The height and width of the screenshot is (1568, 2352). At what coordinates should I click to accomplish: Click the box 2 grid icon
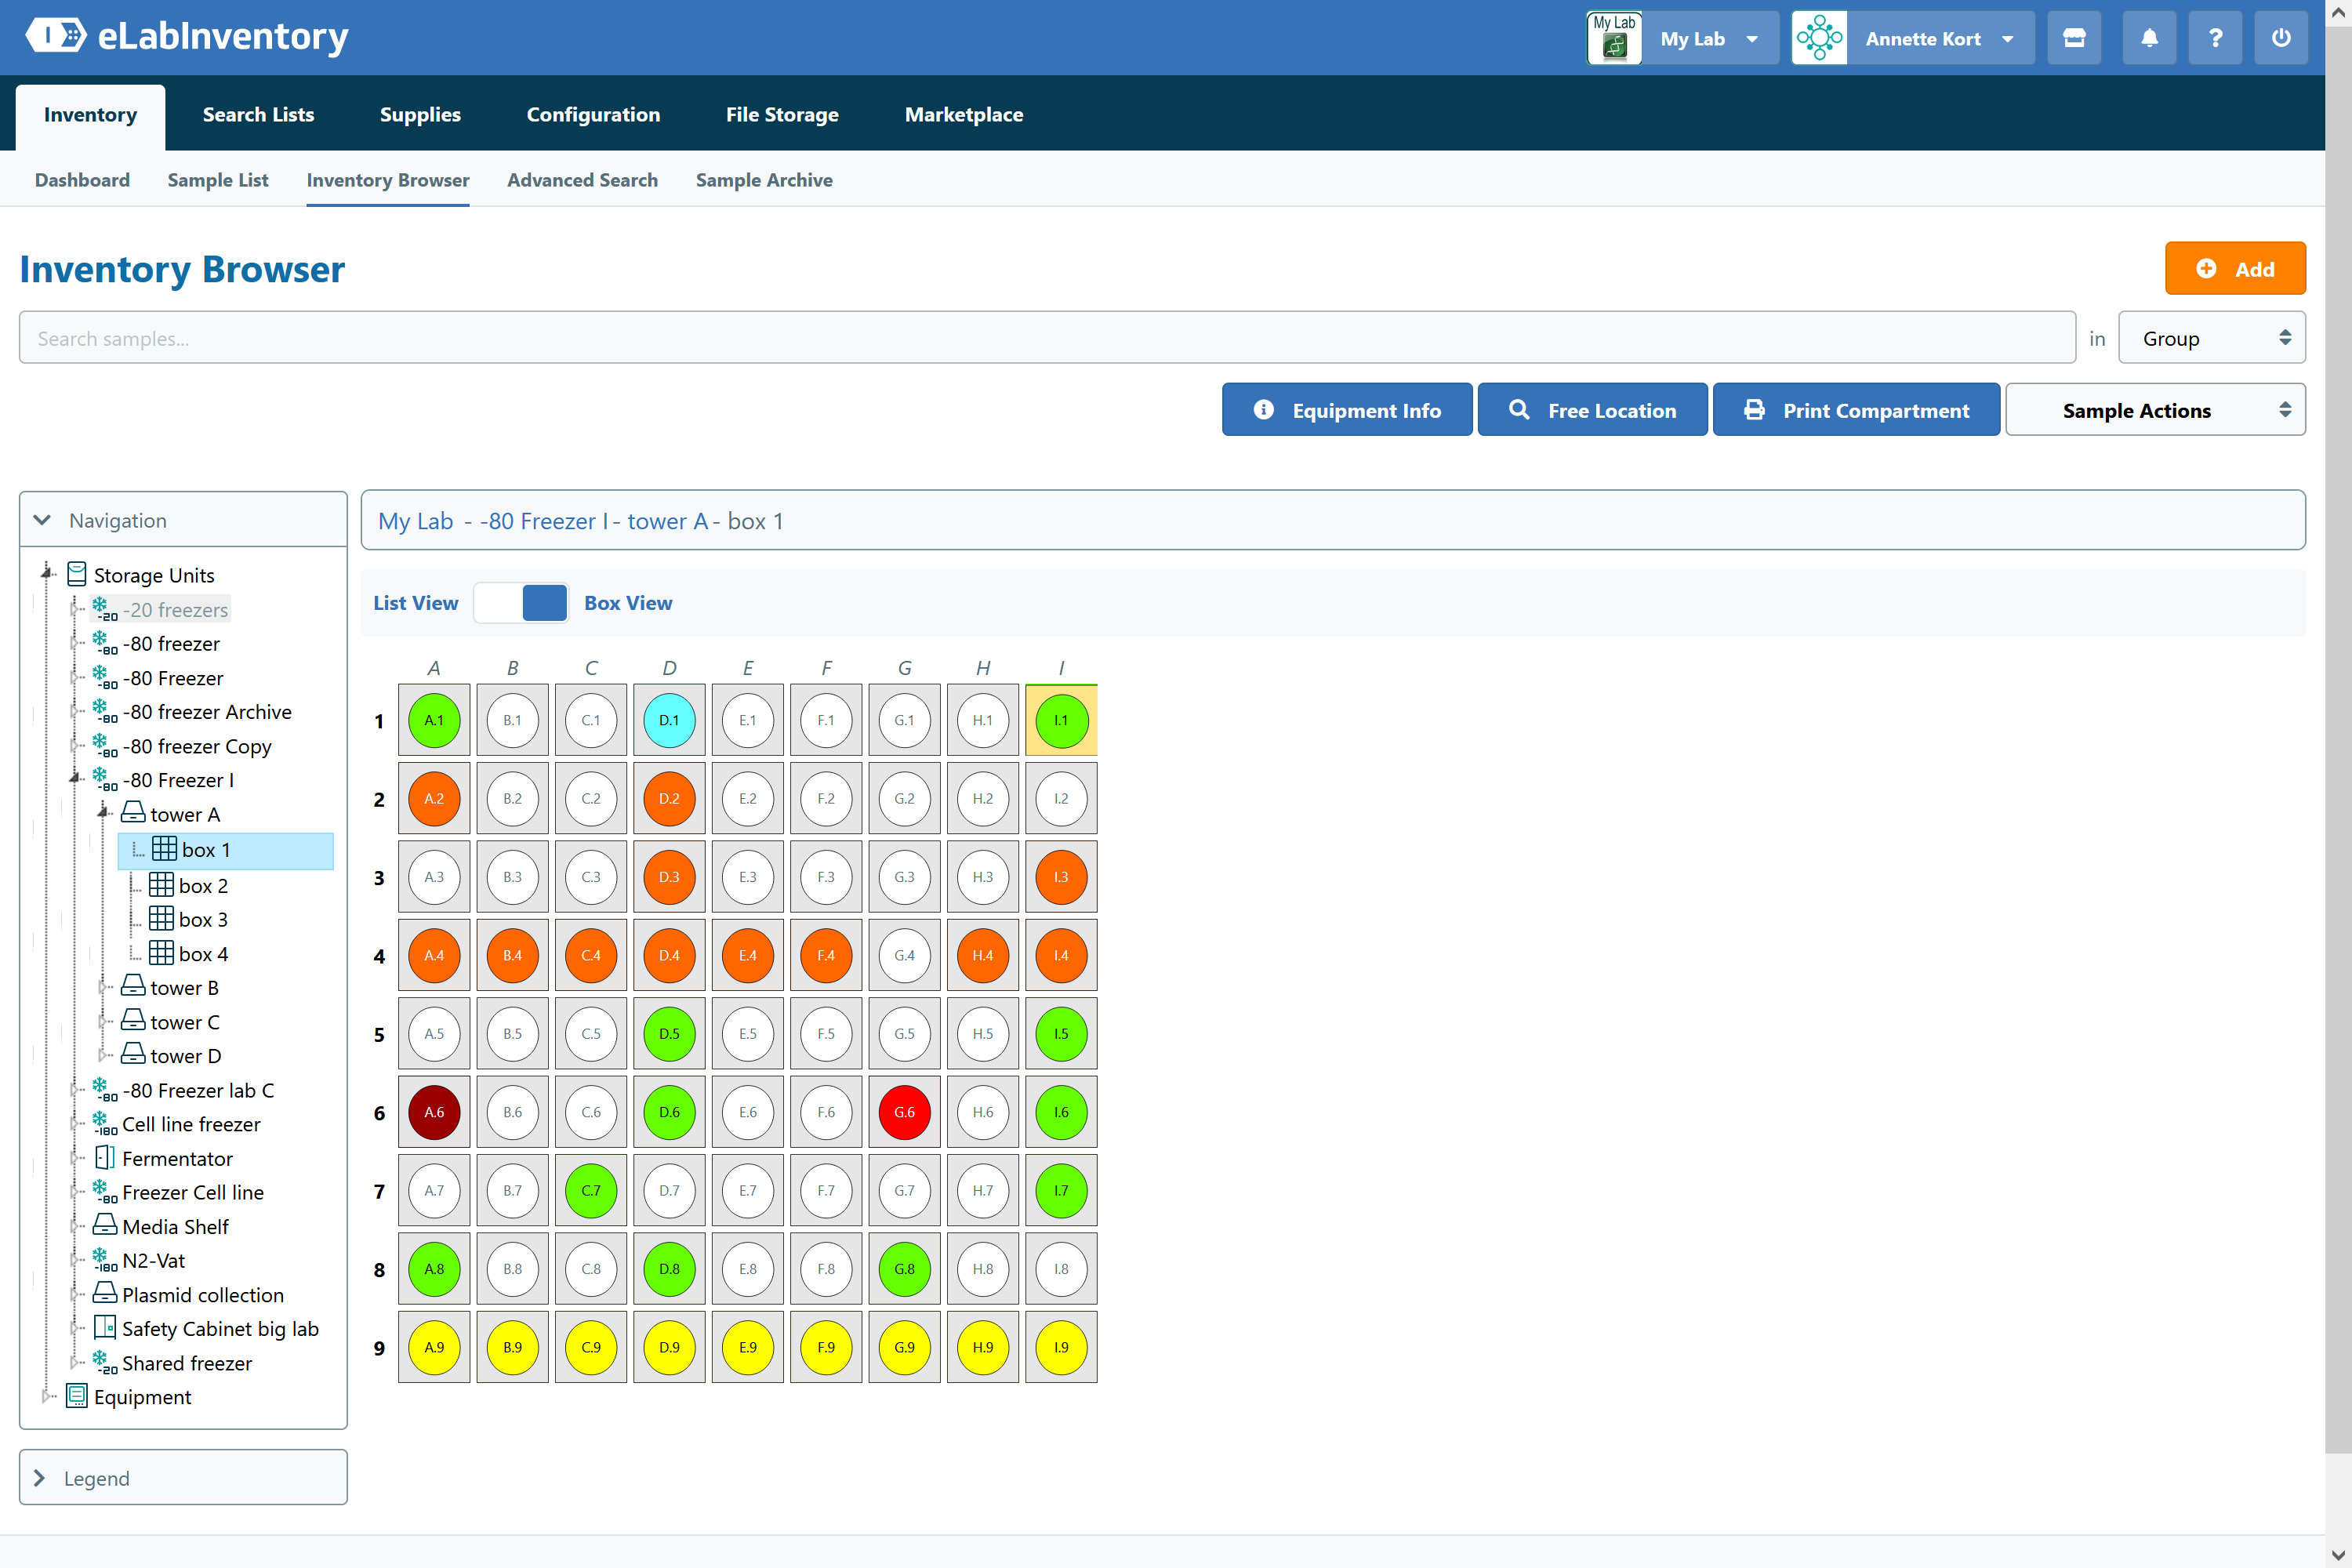pos(161,885)
